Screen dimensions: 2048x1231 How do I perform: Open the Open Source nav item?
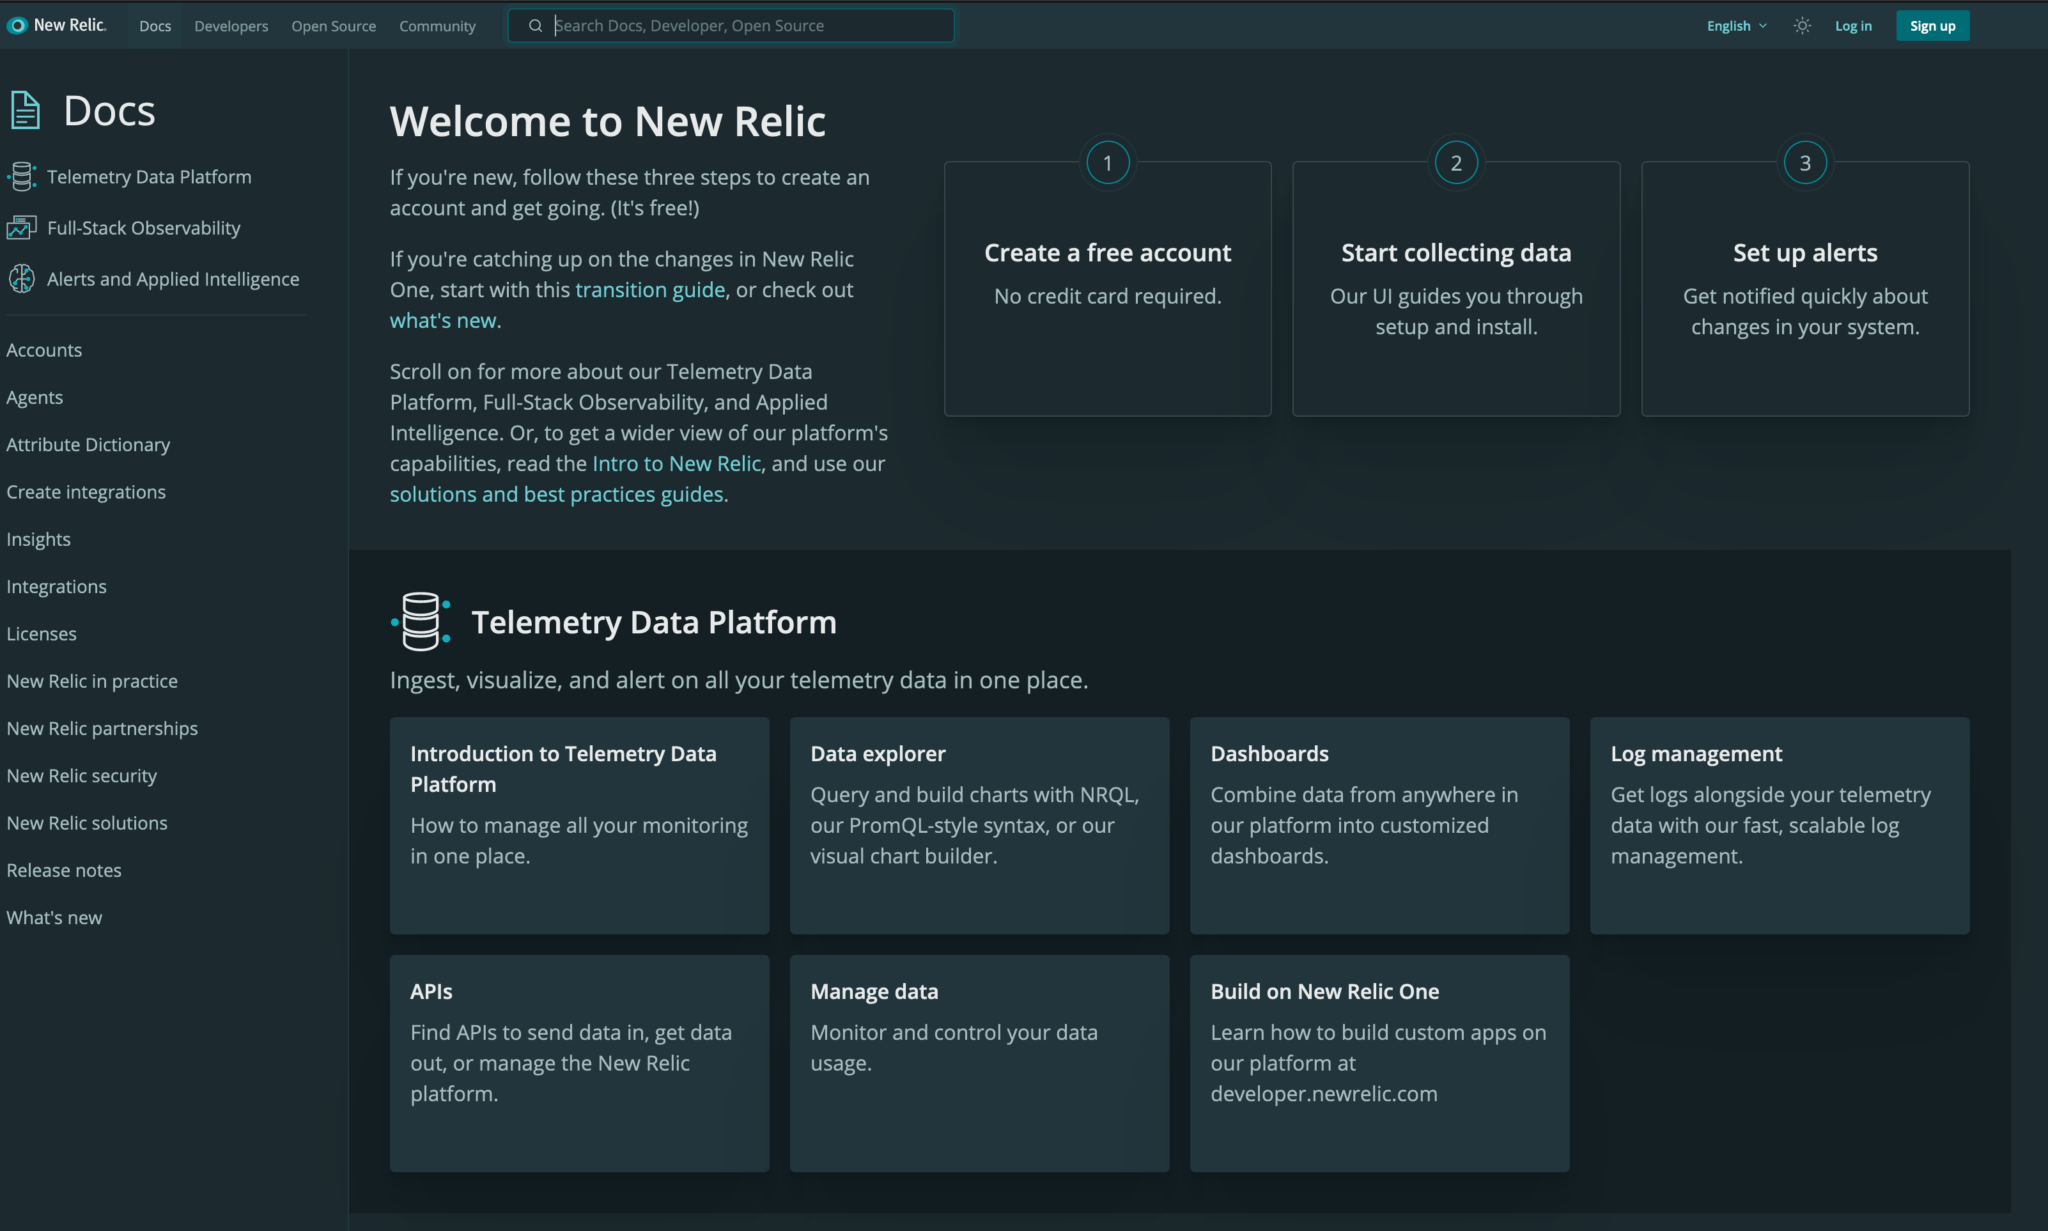coord(334,26)
